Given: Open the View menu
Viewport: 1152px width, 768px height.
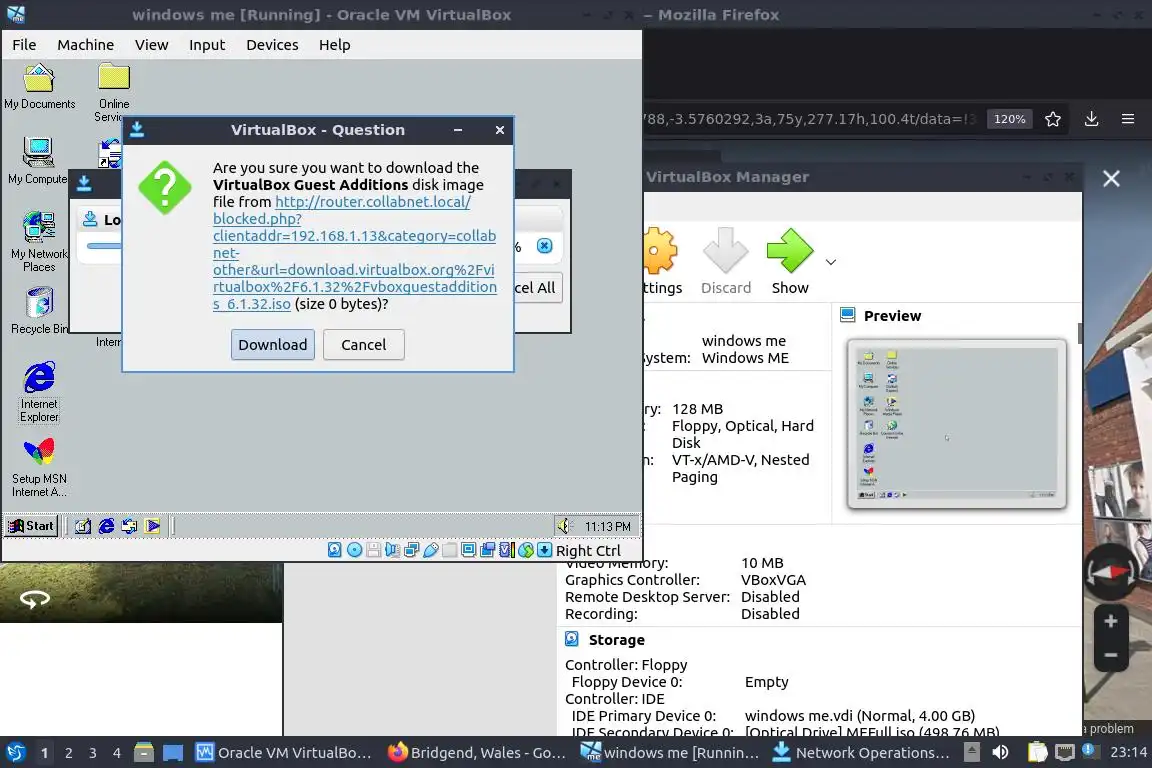Looking at the screenshot, I should point(151,45).
